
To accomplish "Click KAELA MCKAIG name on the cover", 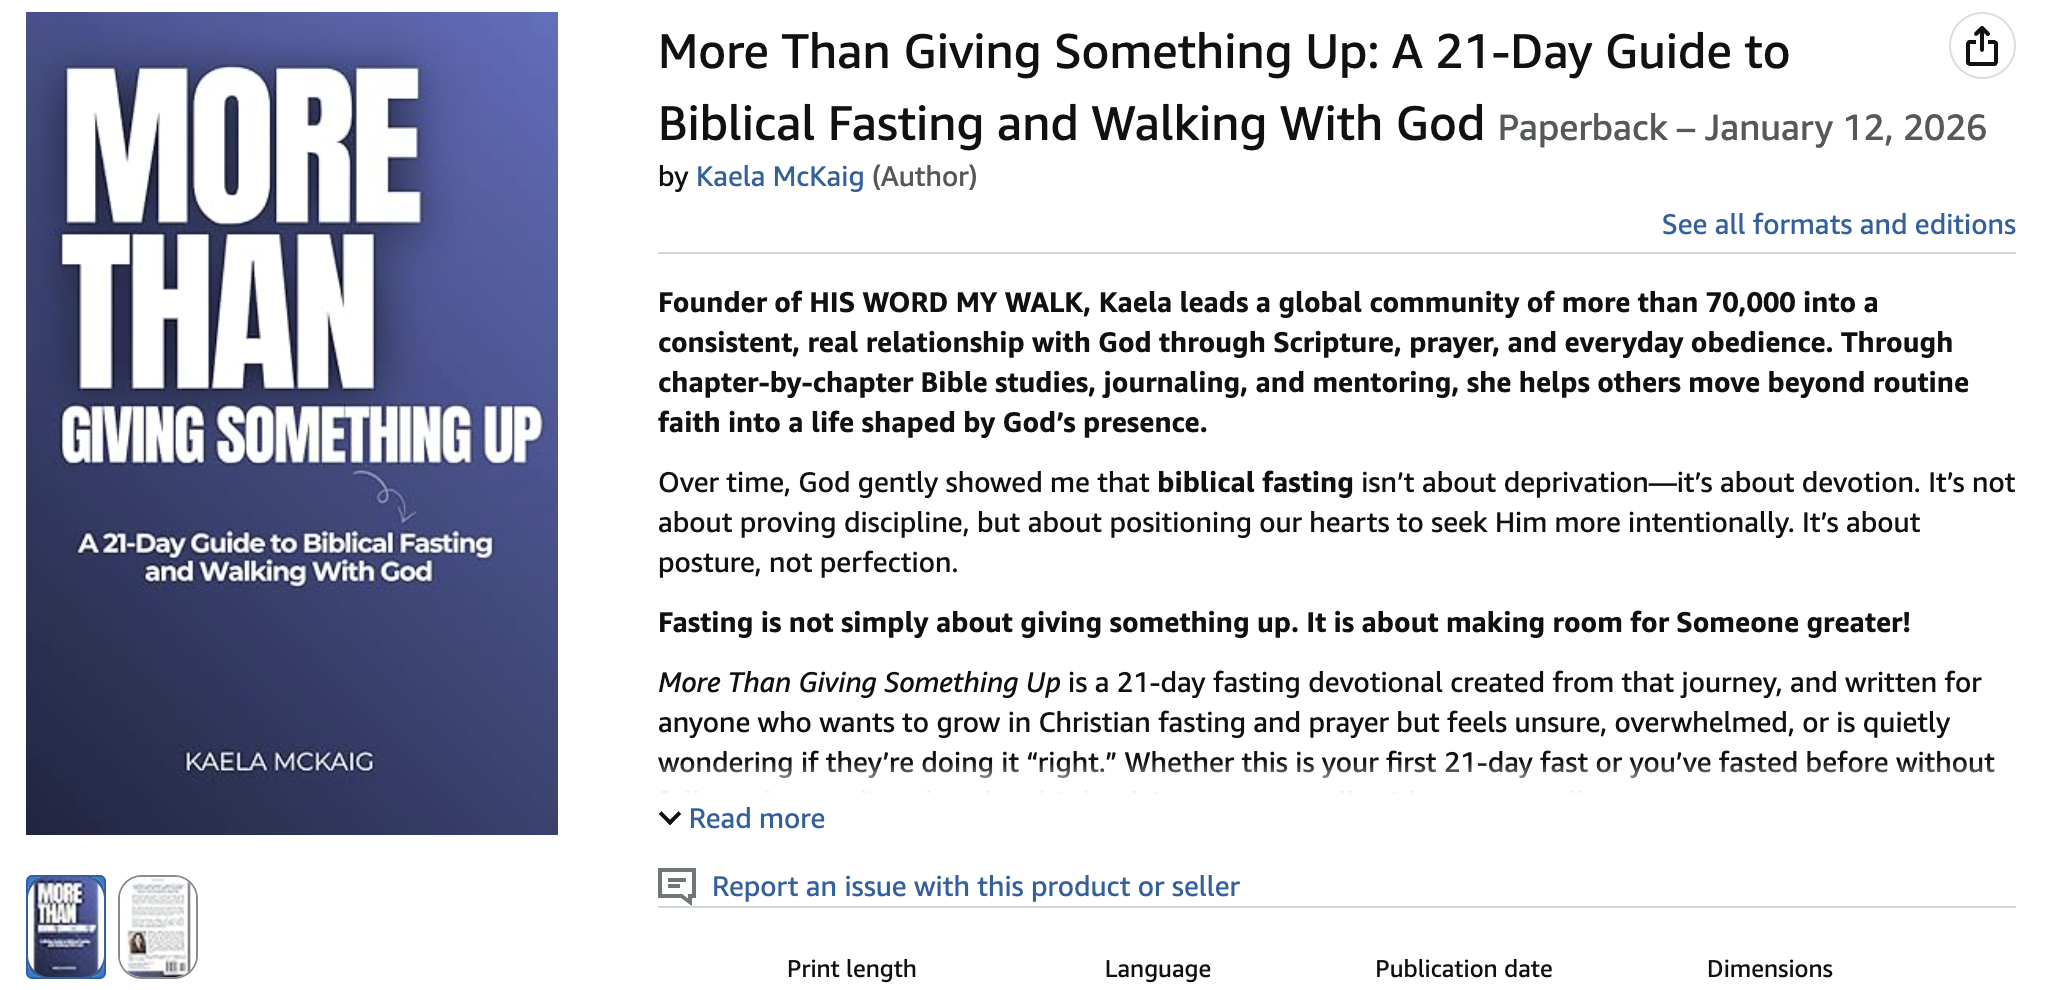I will 279,762.
